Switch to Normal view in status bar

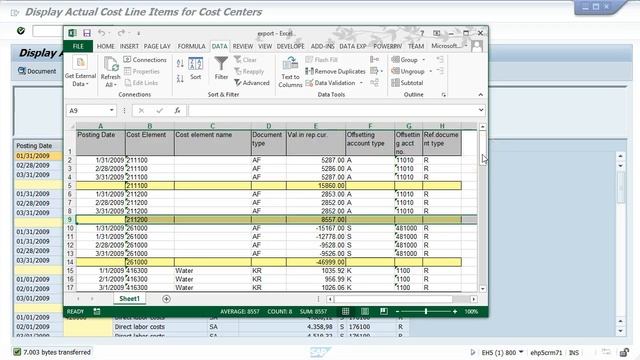tap(345, 311)
